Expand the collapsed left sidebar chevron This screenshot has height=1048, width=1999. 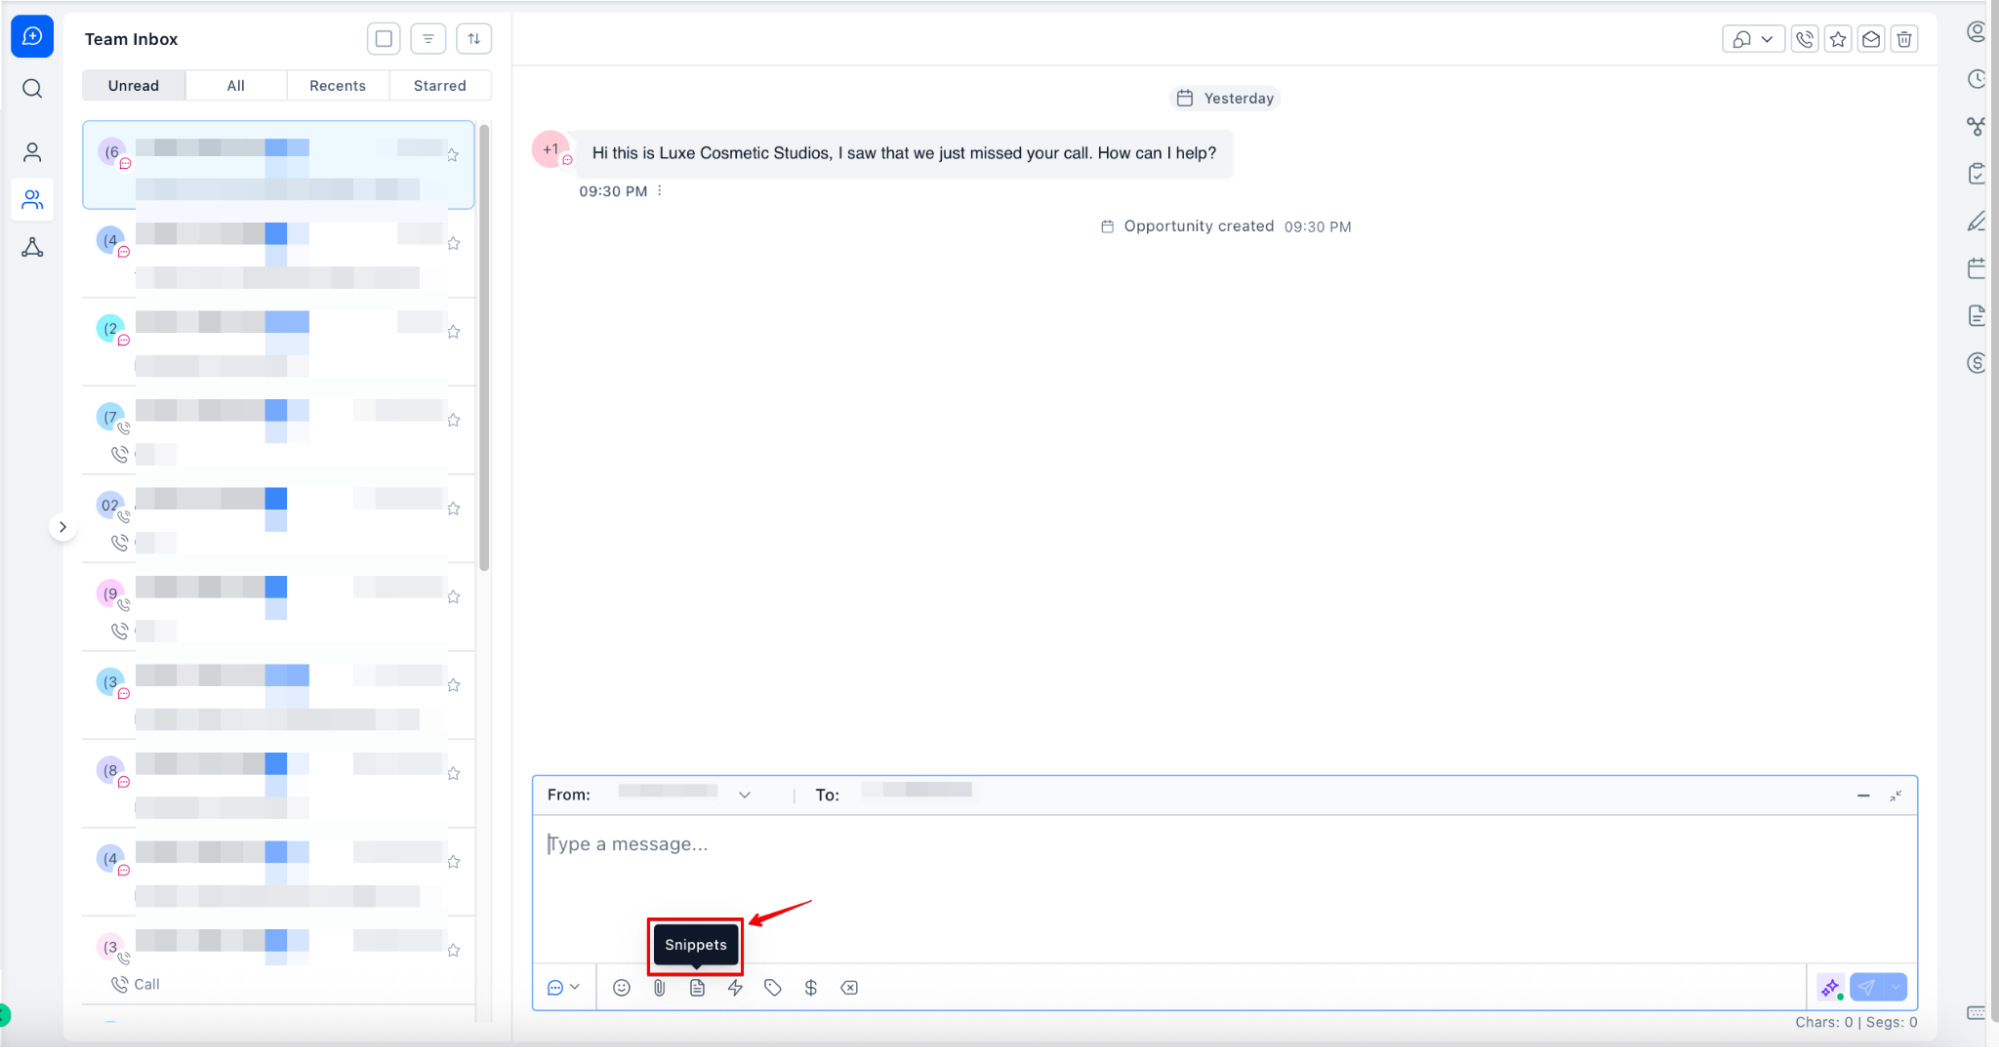[62, 527]
